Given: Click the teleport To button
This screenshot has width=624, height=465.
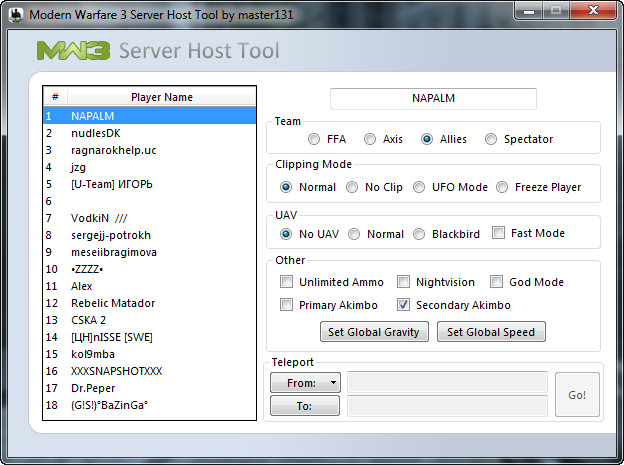Looking at the screenshot, I should 304,406.
